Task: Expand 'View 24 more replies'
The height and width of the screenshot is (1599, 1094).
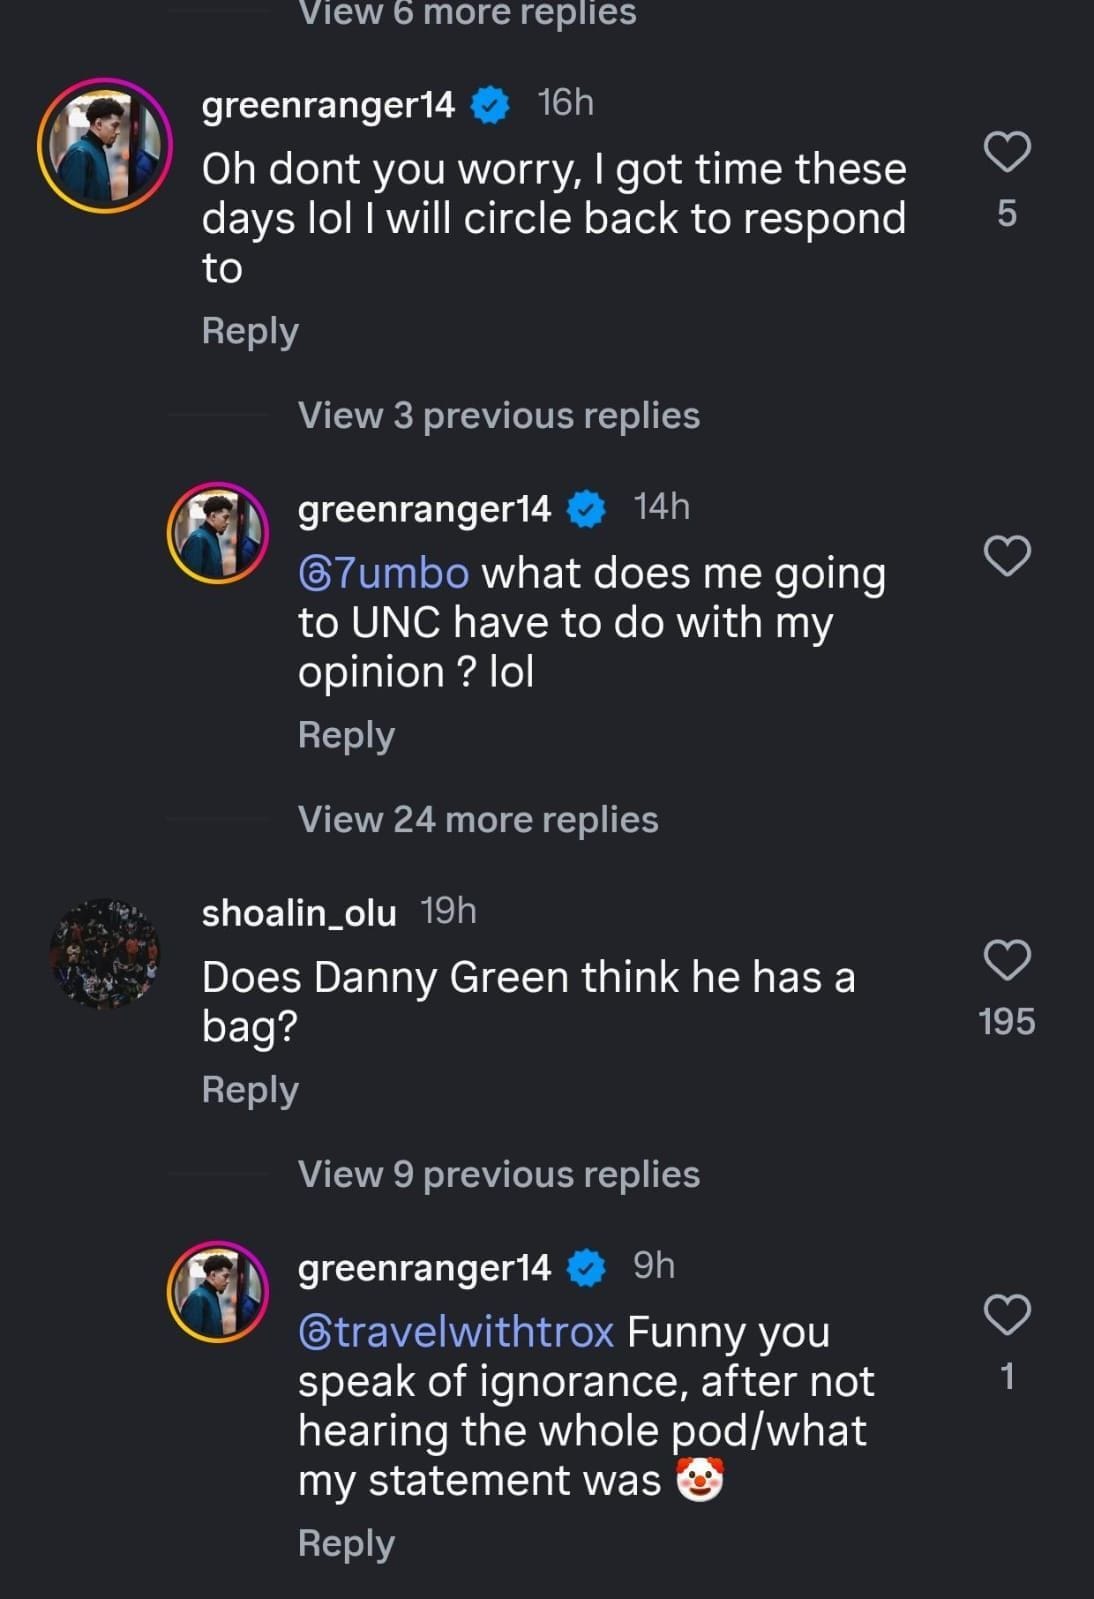Action: click(x=479, y=818)
